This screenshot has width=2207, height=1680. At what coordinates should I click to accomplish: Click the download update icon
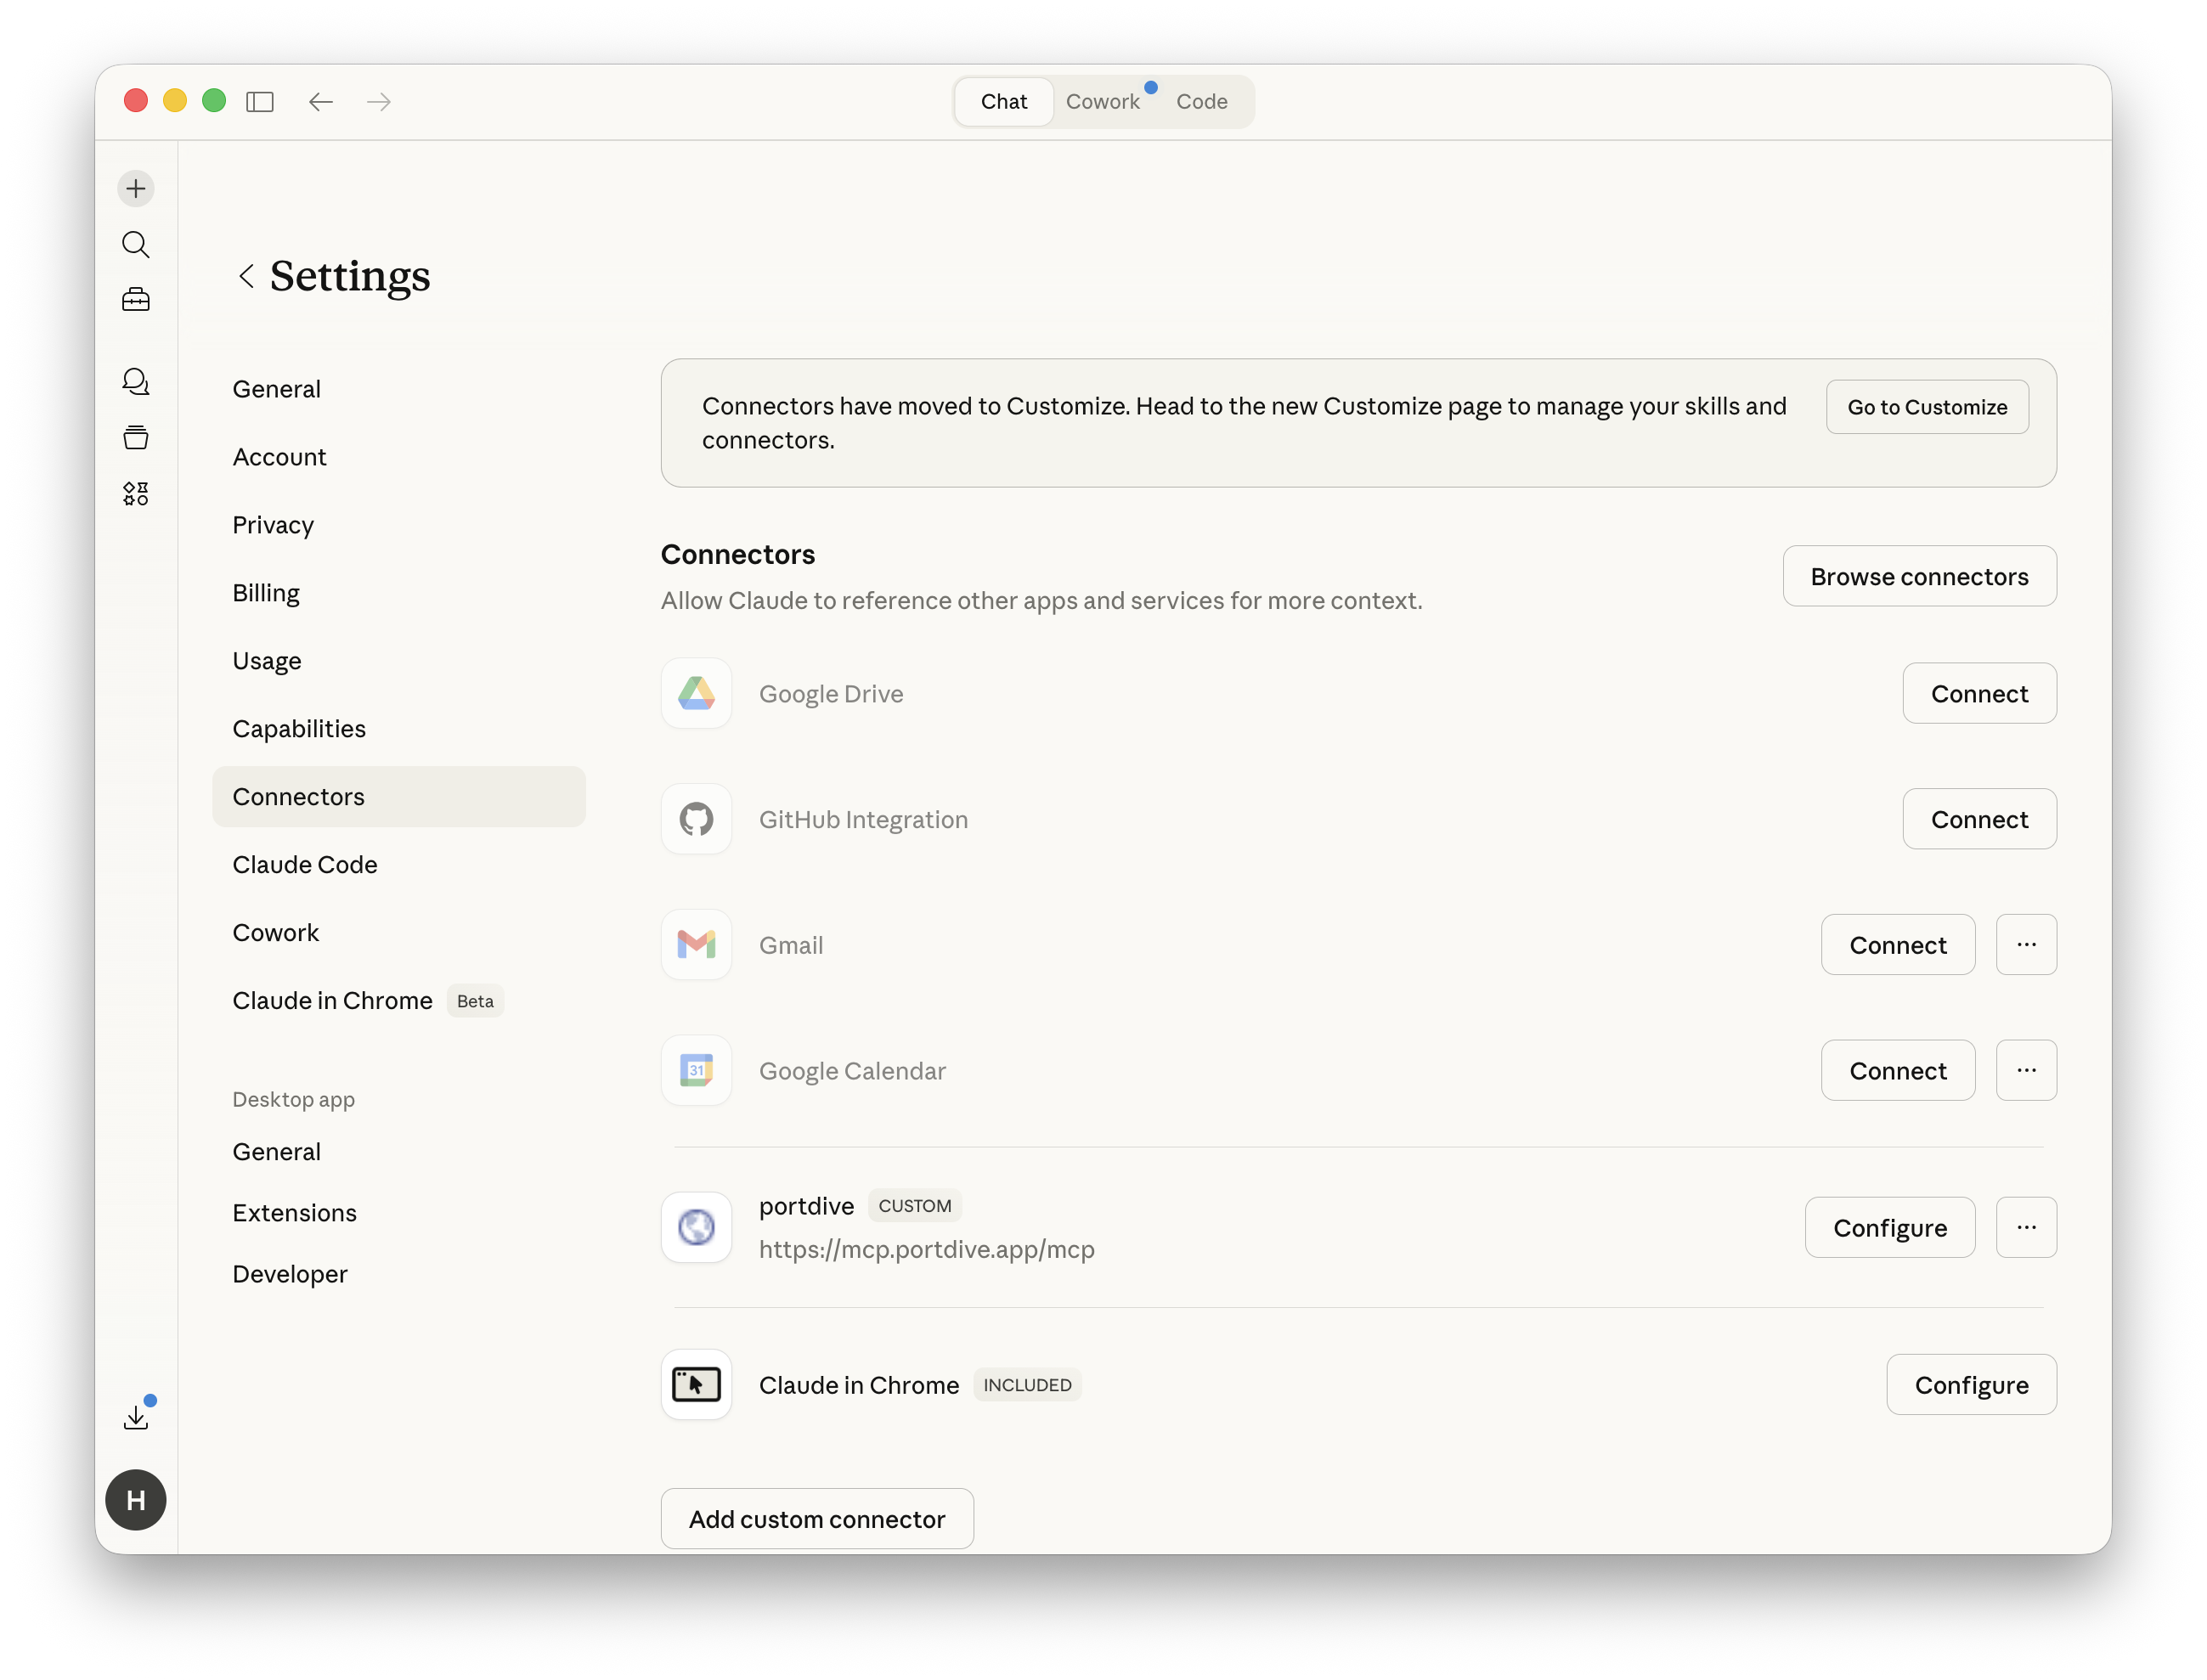[137, 1417]
